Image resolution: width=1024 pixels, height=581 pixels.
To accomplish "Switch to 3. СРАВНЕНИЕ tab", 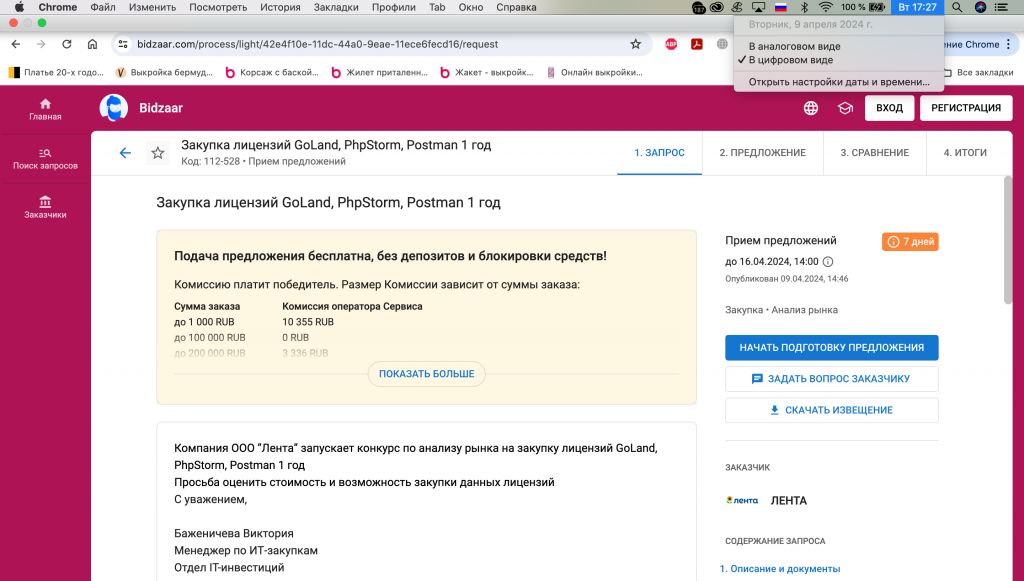I will pyautogui.click(x=874, y=153).
